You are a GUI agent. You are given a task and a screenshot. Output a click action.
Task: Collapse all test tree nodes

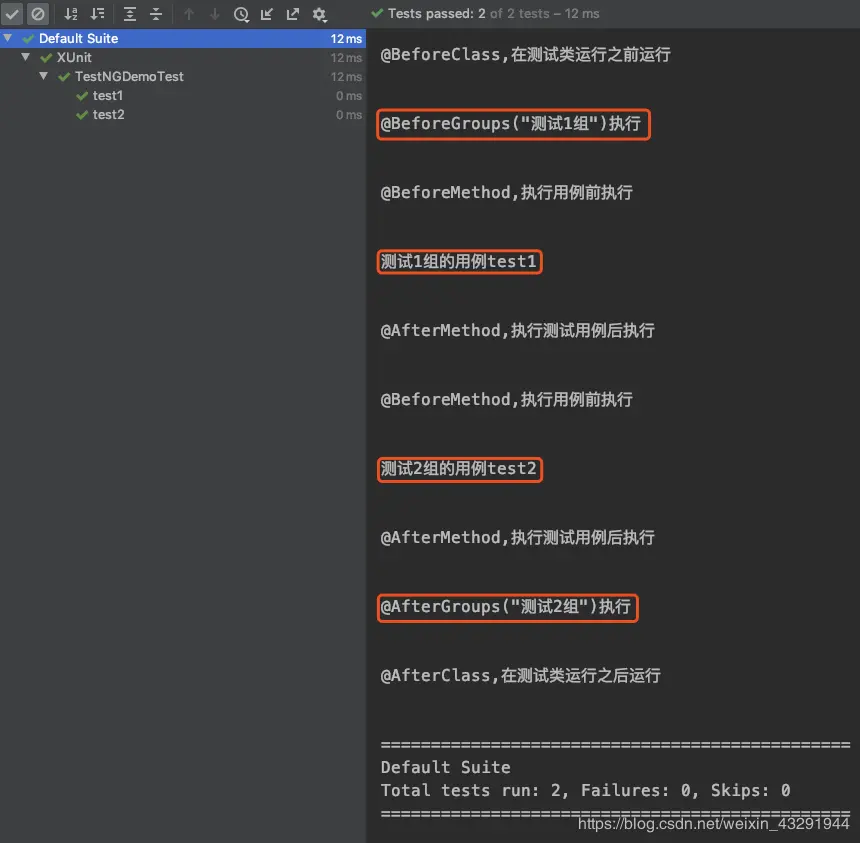click(x=156, y=14)
